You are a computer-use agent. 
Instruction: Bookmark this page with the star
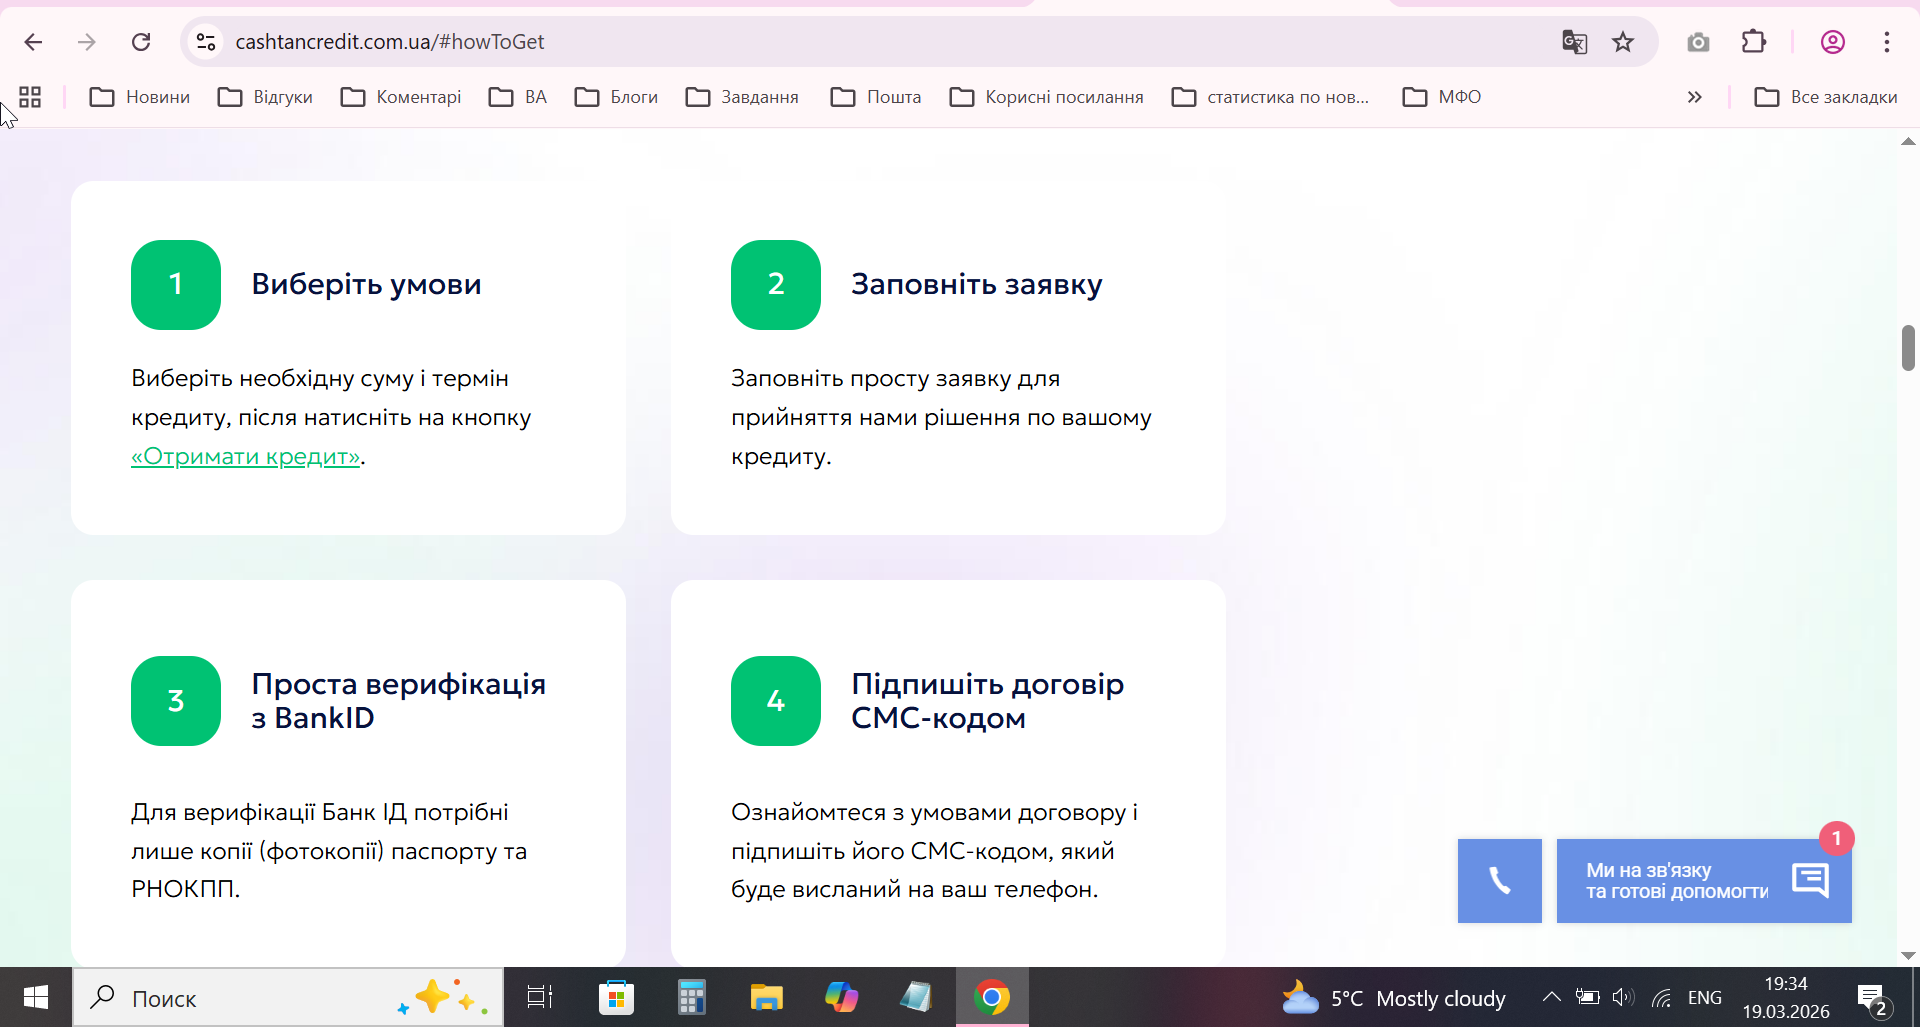1623,42
